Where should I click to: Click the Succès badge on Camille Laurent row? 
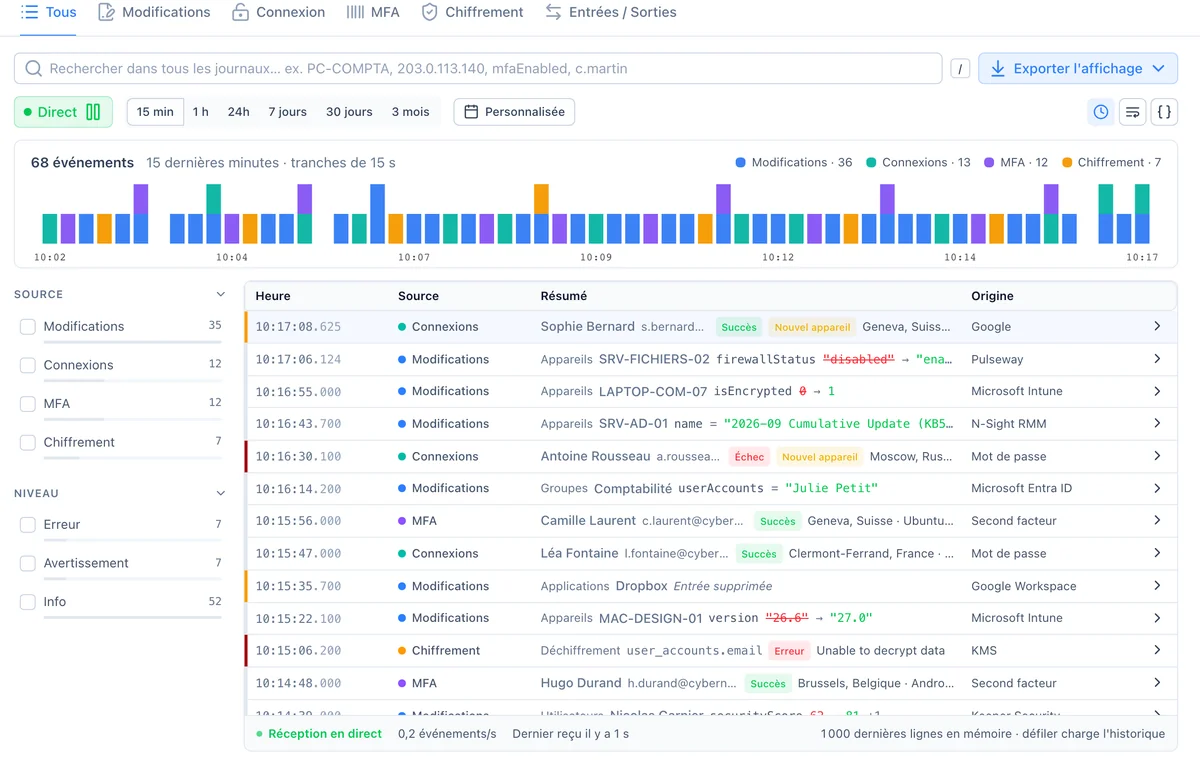click(x=778, y=521)
